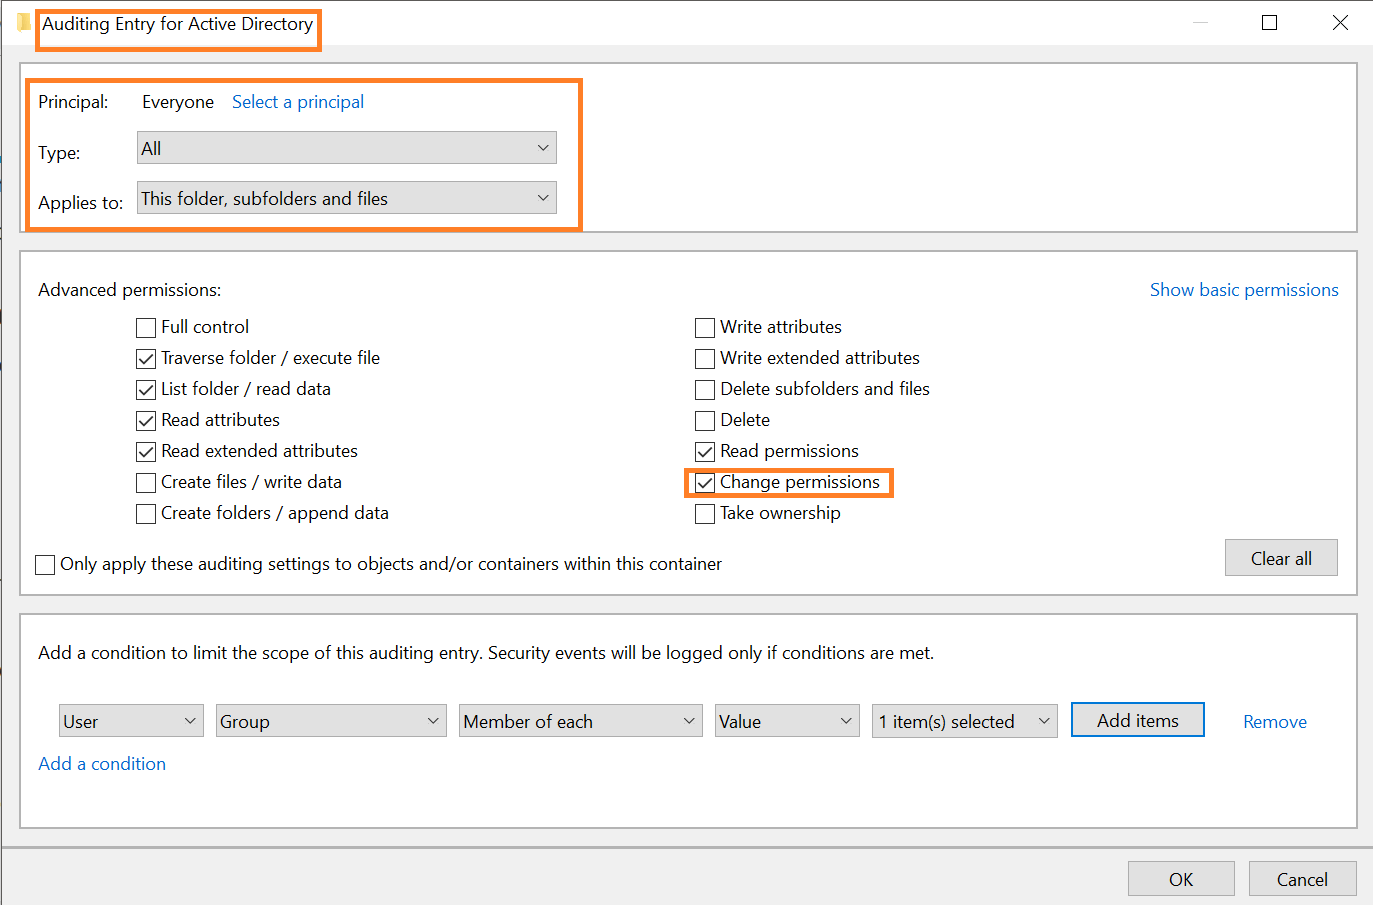Uncheck the Change permissions entry
Image resolution: width=1376 pixels, height=905 pixels.
(x=704, y=482)
